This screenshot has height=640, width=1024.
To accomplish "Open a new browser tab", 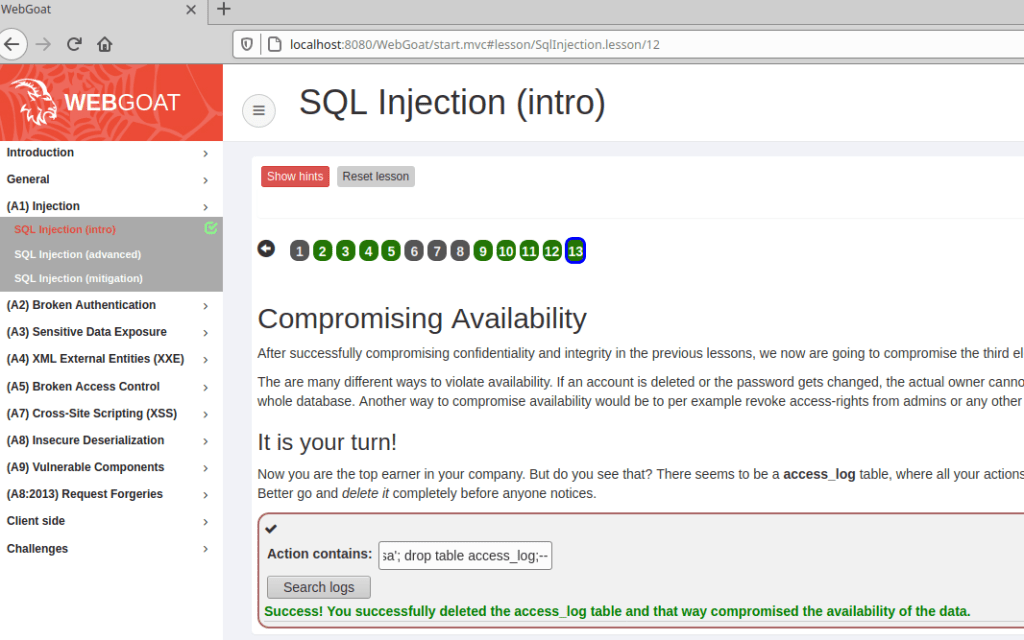I will pos(224,9).
